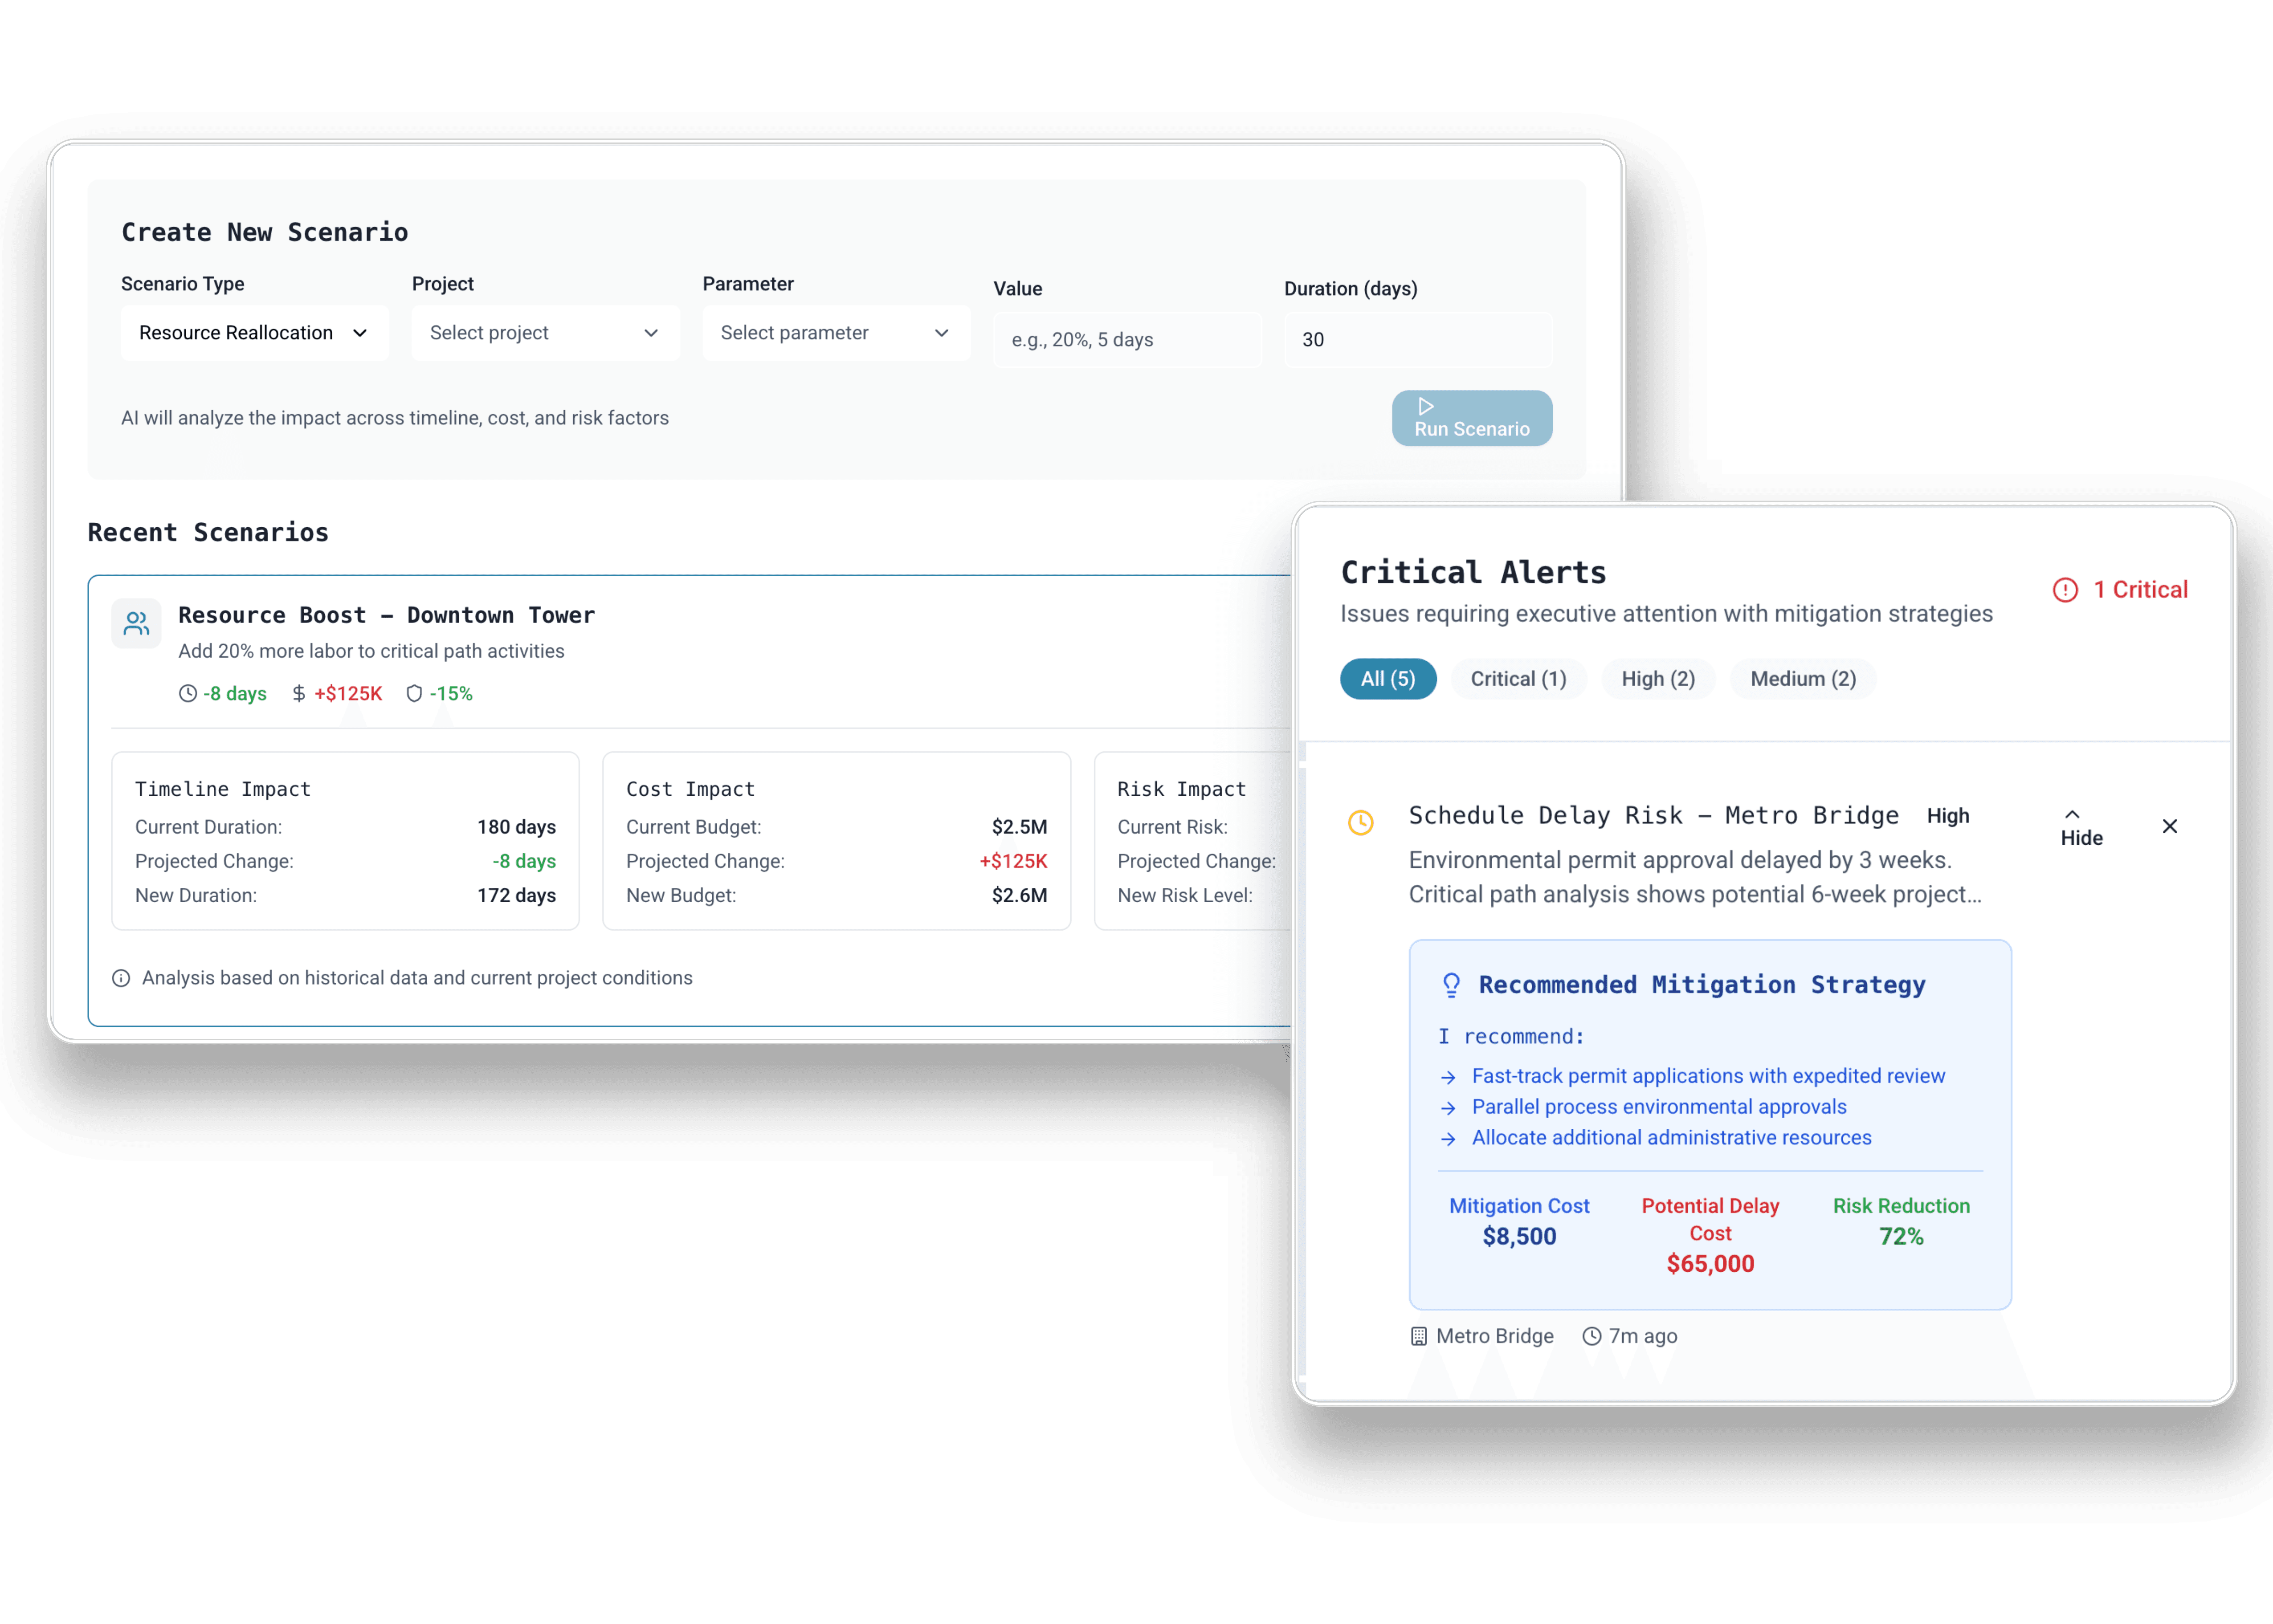Image resolution: width=2273 pixels, height=1624 pixels.
Task: Select the All (5) filter tab
Action: coord(1387,679)
